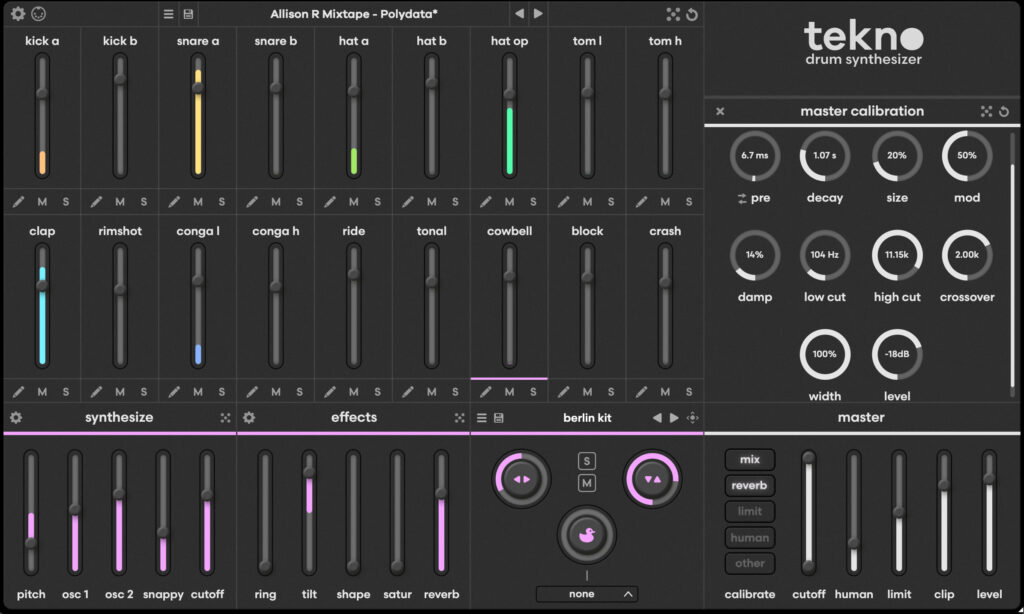Screen dimensions: 1024x614
Task: Click the reset icon in master calibration
Action: (1004, 111)
